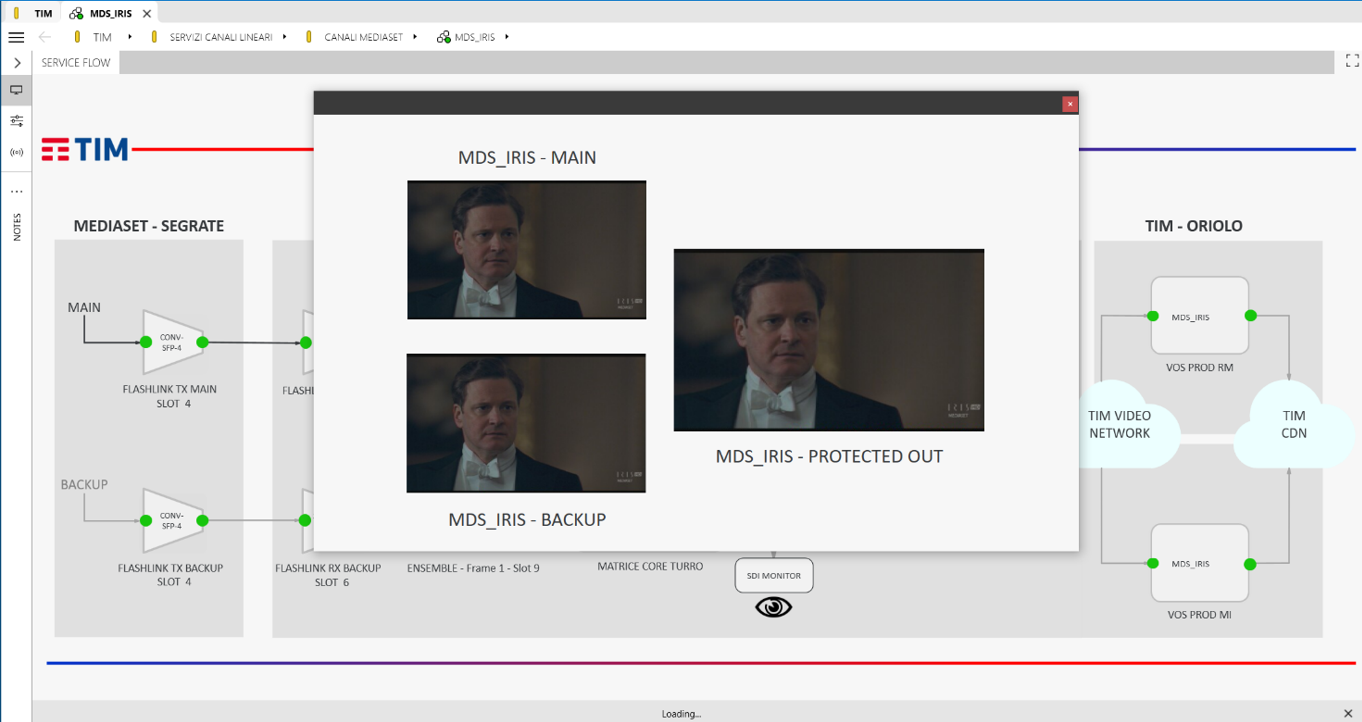Image resolution: width=1362 pixels, height=722 pixels.
Task: Expand the side panel chevron
Action: pyautogui.click(x=17, y=63)
